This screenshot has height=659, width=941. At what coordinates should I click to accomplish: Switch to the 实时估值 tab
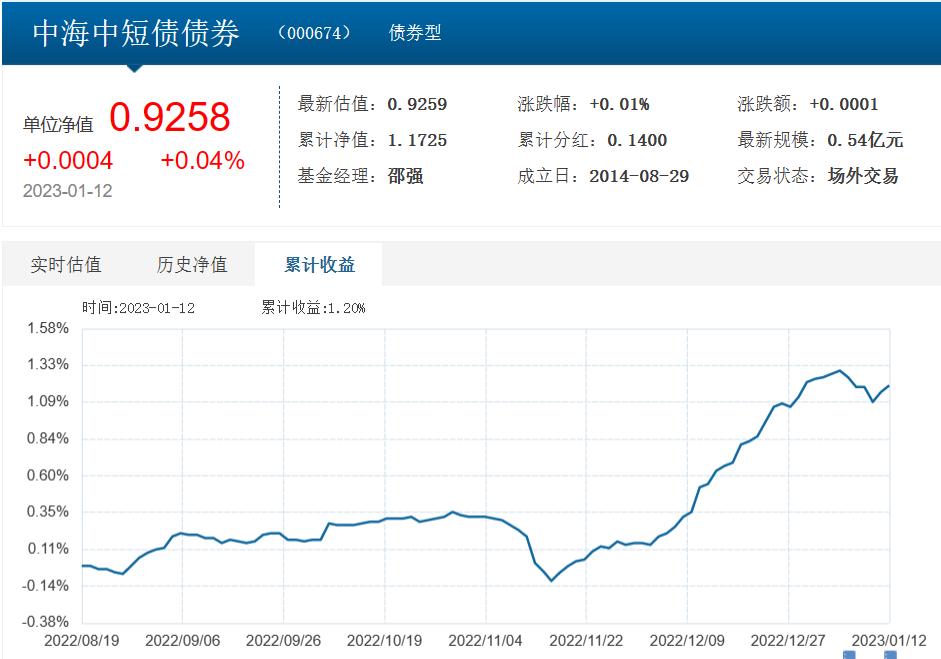[x=66, y=265]
